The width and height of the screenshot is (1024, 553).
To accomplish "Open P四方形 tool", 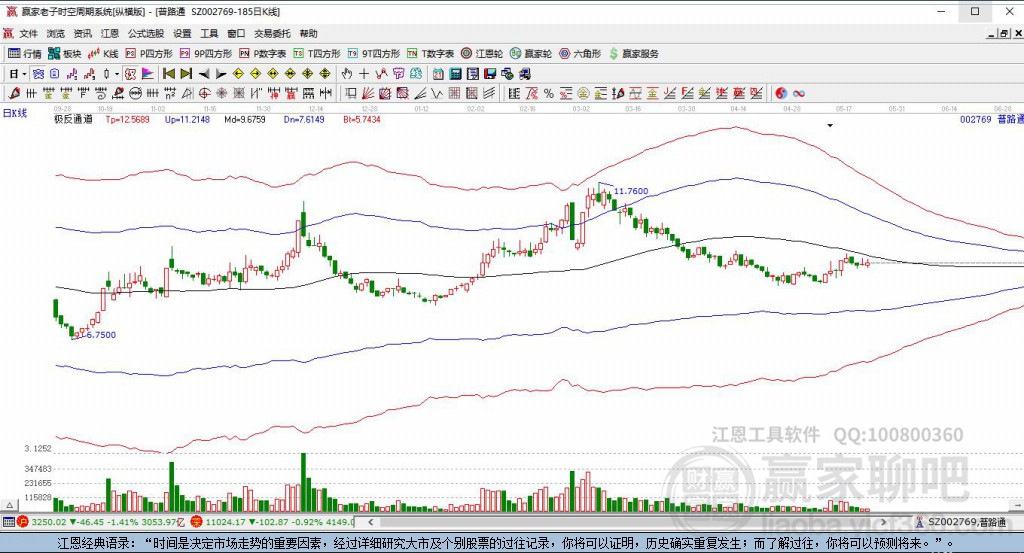I will 149,54.
